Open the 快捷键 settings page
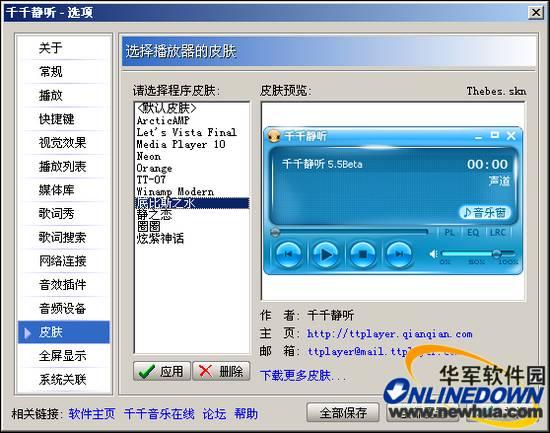The image size is (550, 433). pos(63,119)
